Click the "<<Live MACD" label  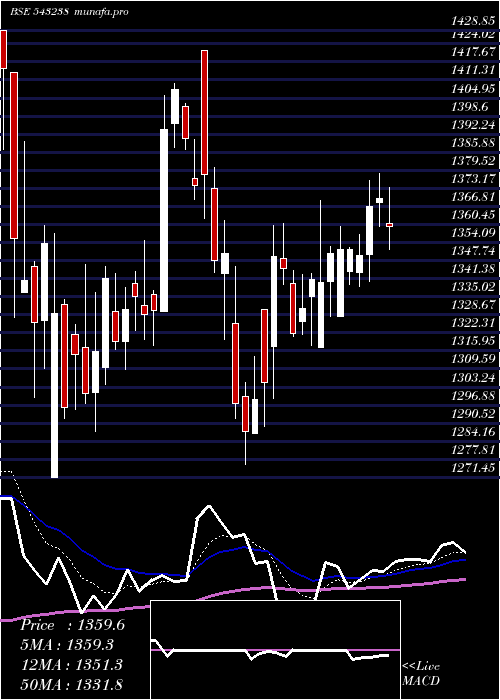click(x=421, y=674)
